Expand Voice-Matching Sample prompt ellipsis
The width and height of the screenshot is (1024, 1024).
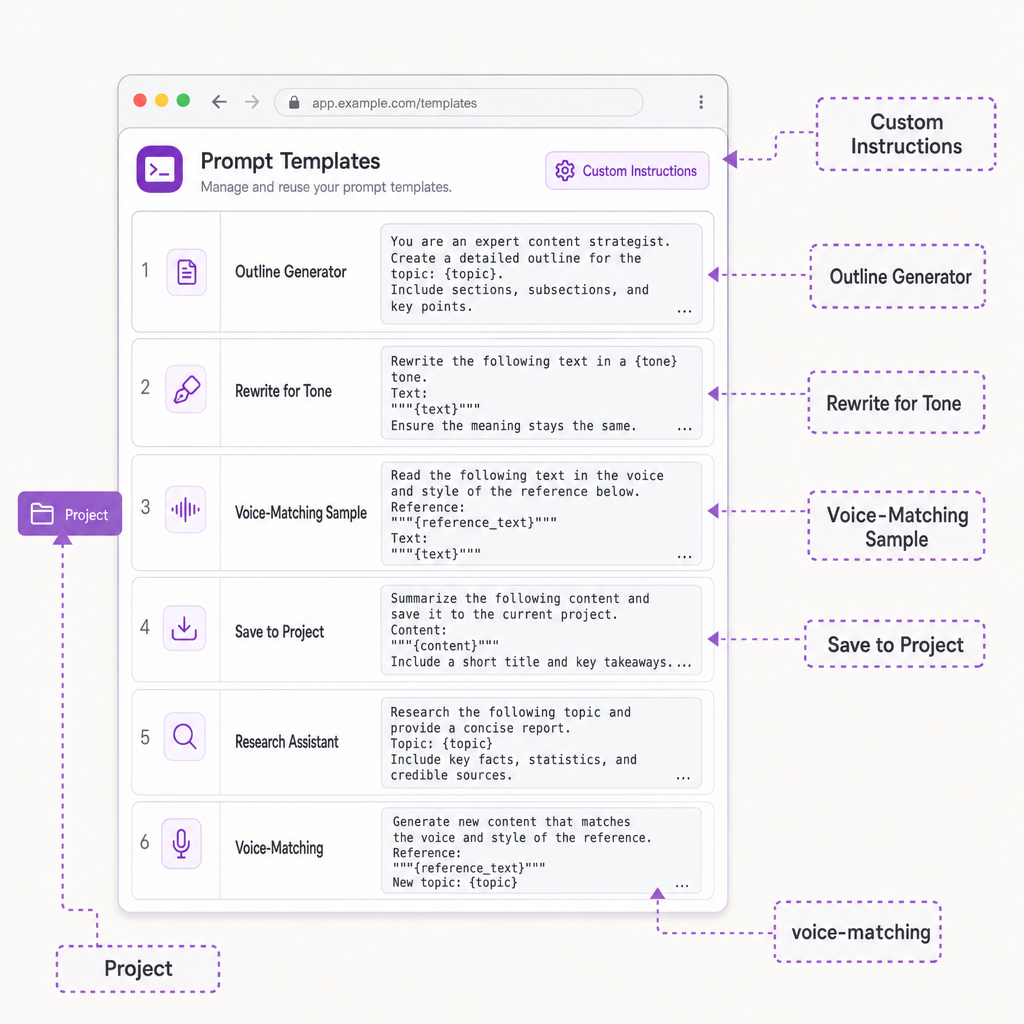click(684, 556)
